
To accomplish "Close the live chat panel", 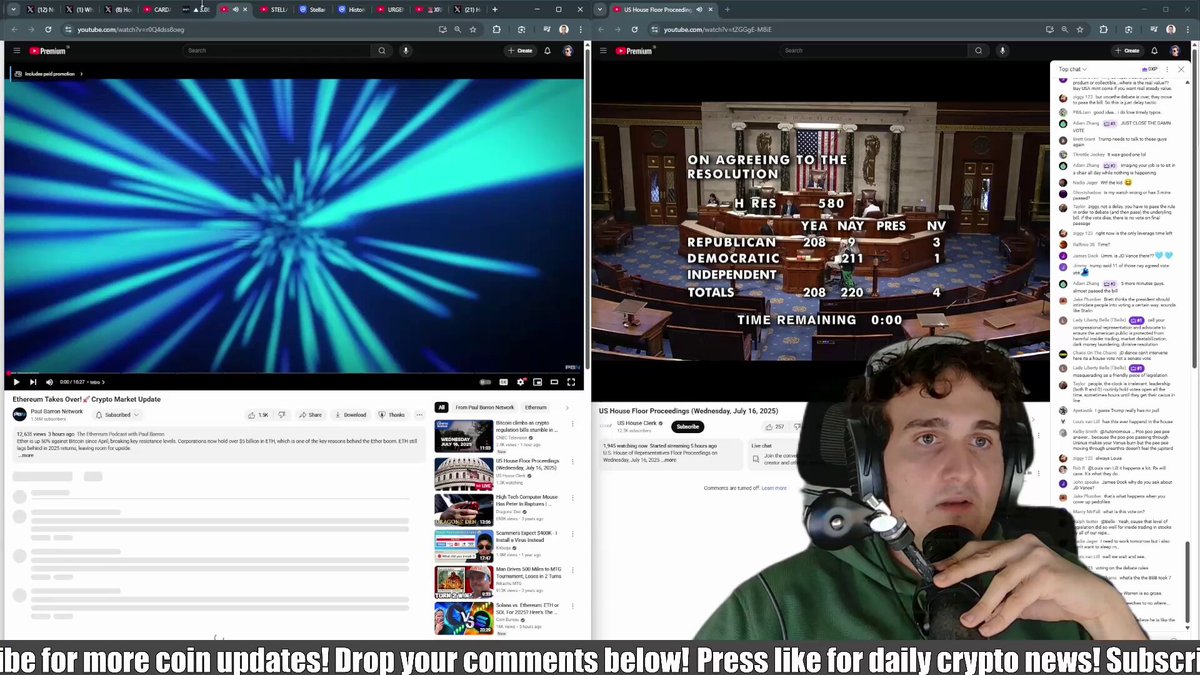I will (x=1181, y=69).
